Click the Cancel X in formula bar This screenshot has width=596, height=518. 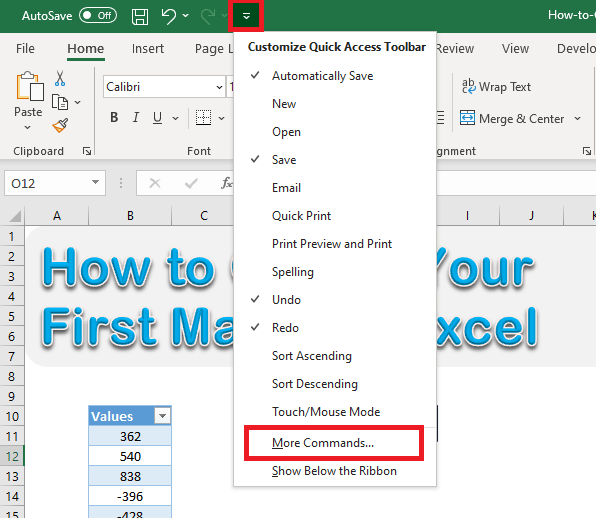[x=155, y=184]
